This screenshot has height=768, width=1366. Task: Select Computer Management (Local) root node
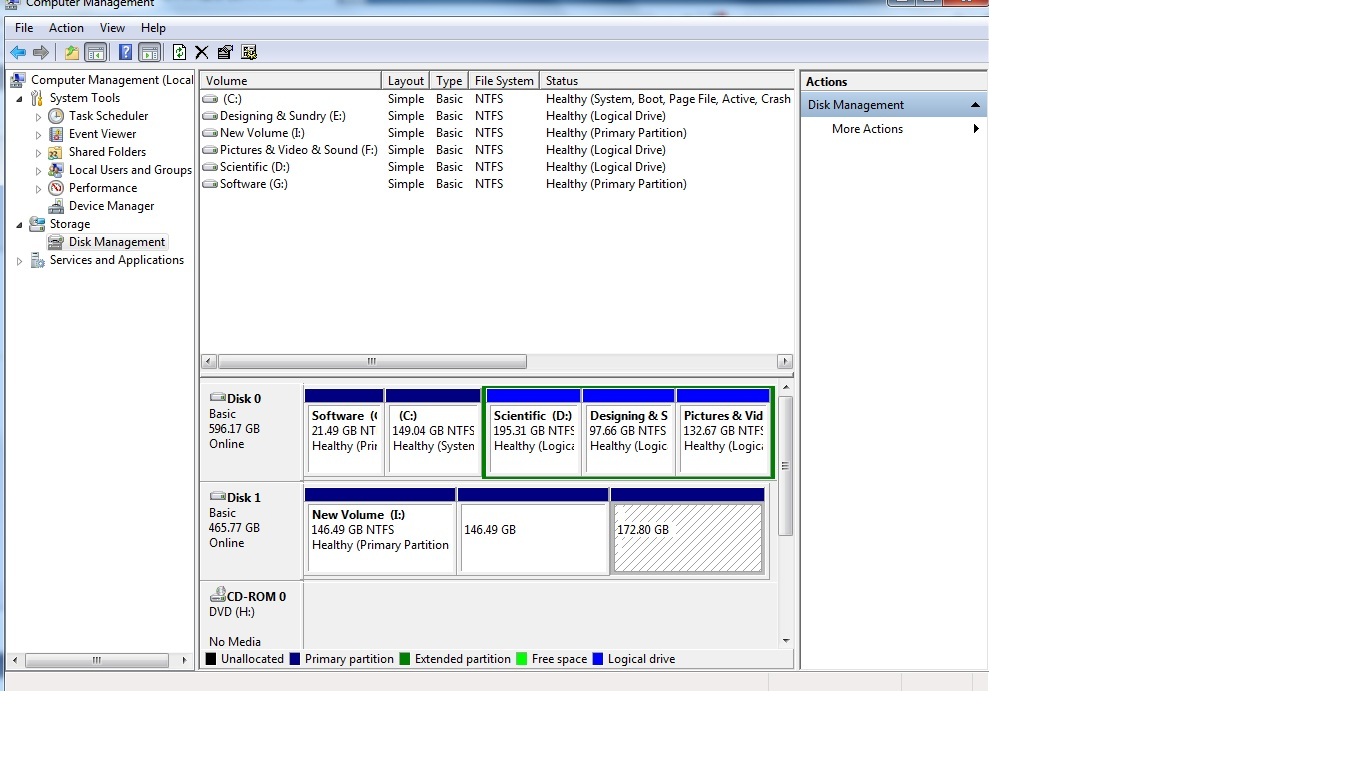click(x=112, y=80)
